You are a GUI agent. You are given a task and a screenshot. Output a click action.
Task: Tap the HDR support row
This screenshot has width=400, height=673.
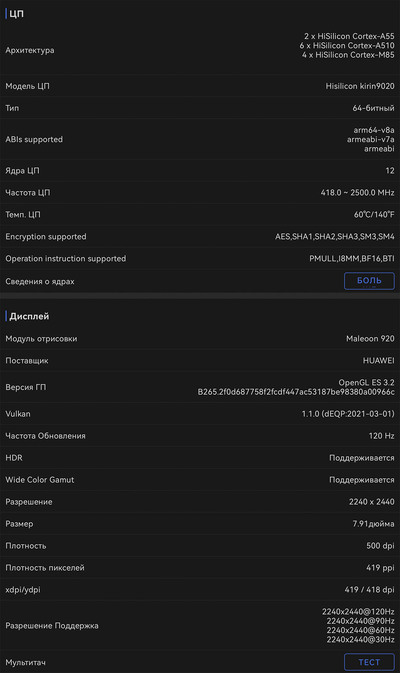tap(200, 458)
